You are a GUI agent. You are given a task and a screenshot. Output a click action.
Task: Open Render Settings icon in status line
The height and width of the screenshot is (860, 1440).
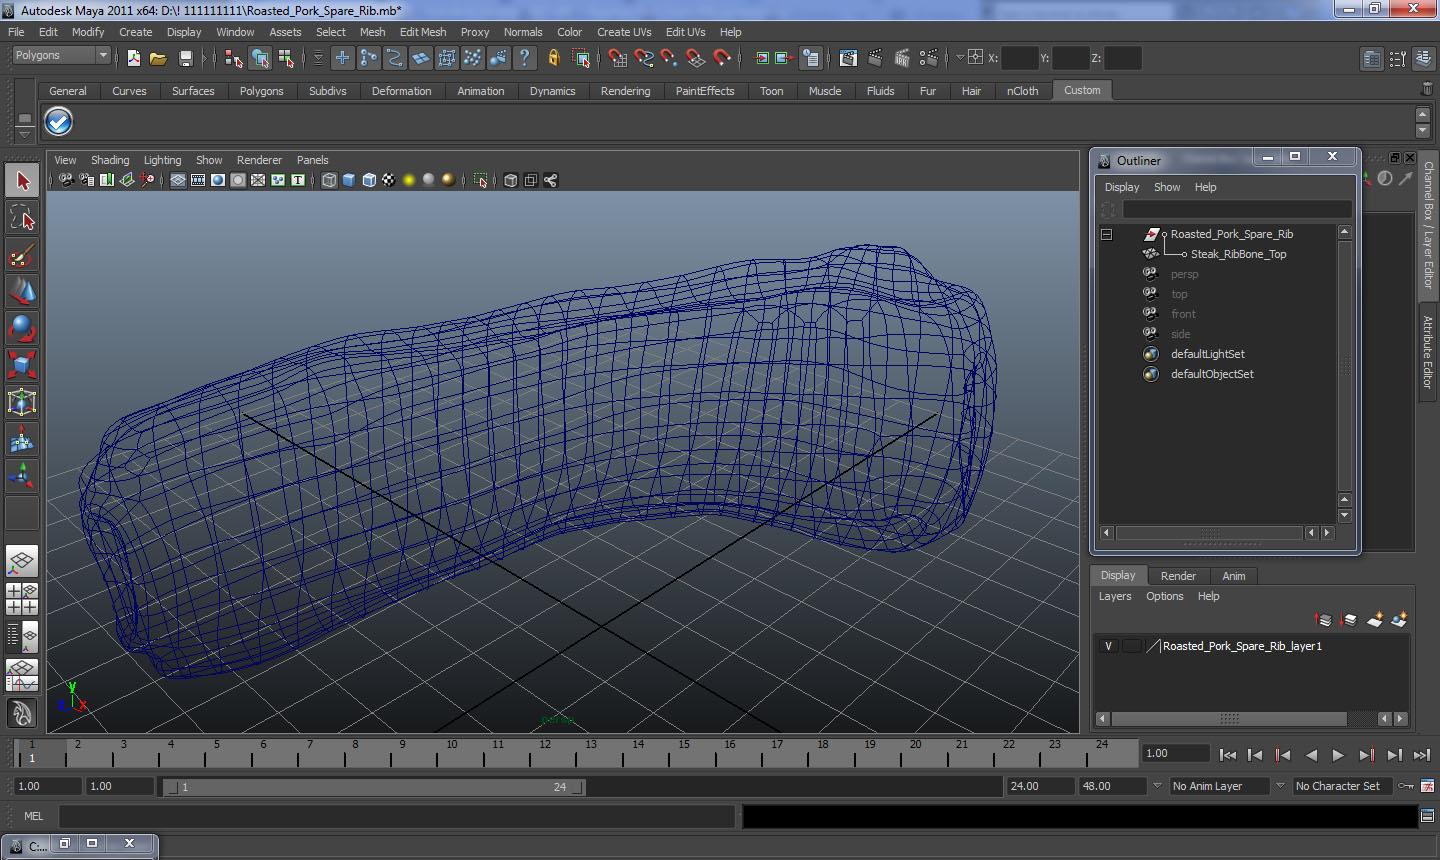click(929, 58)
